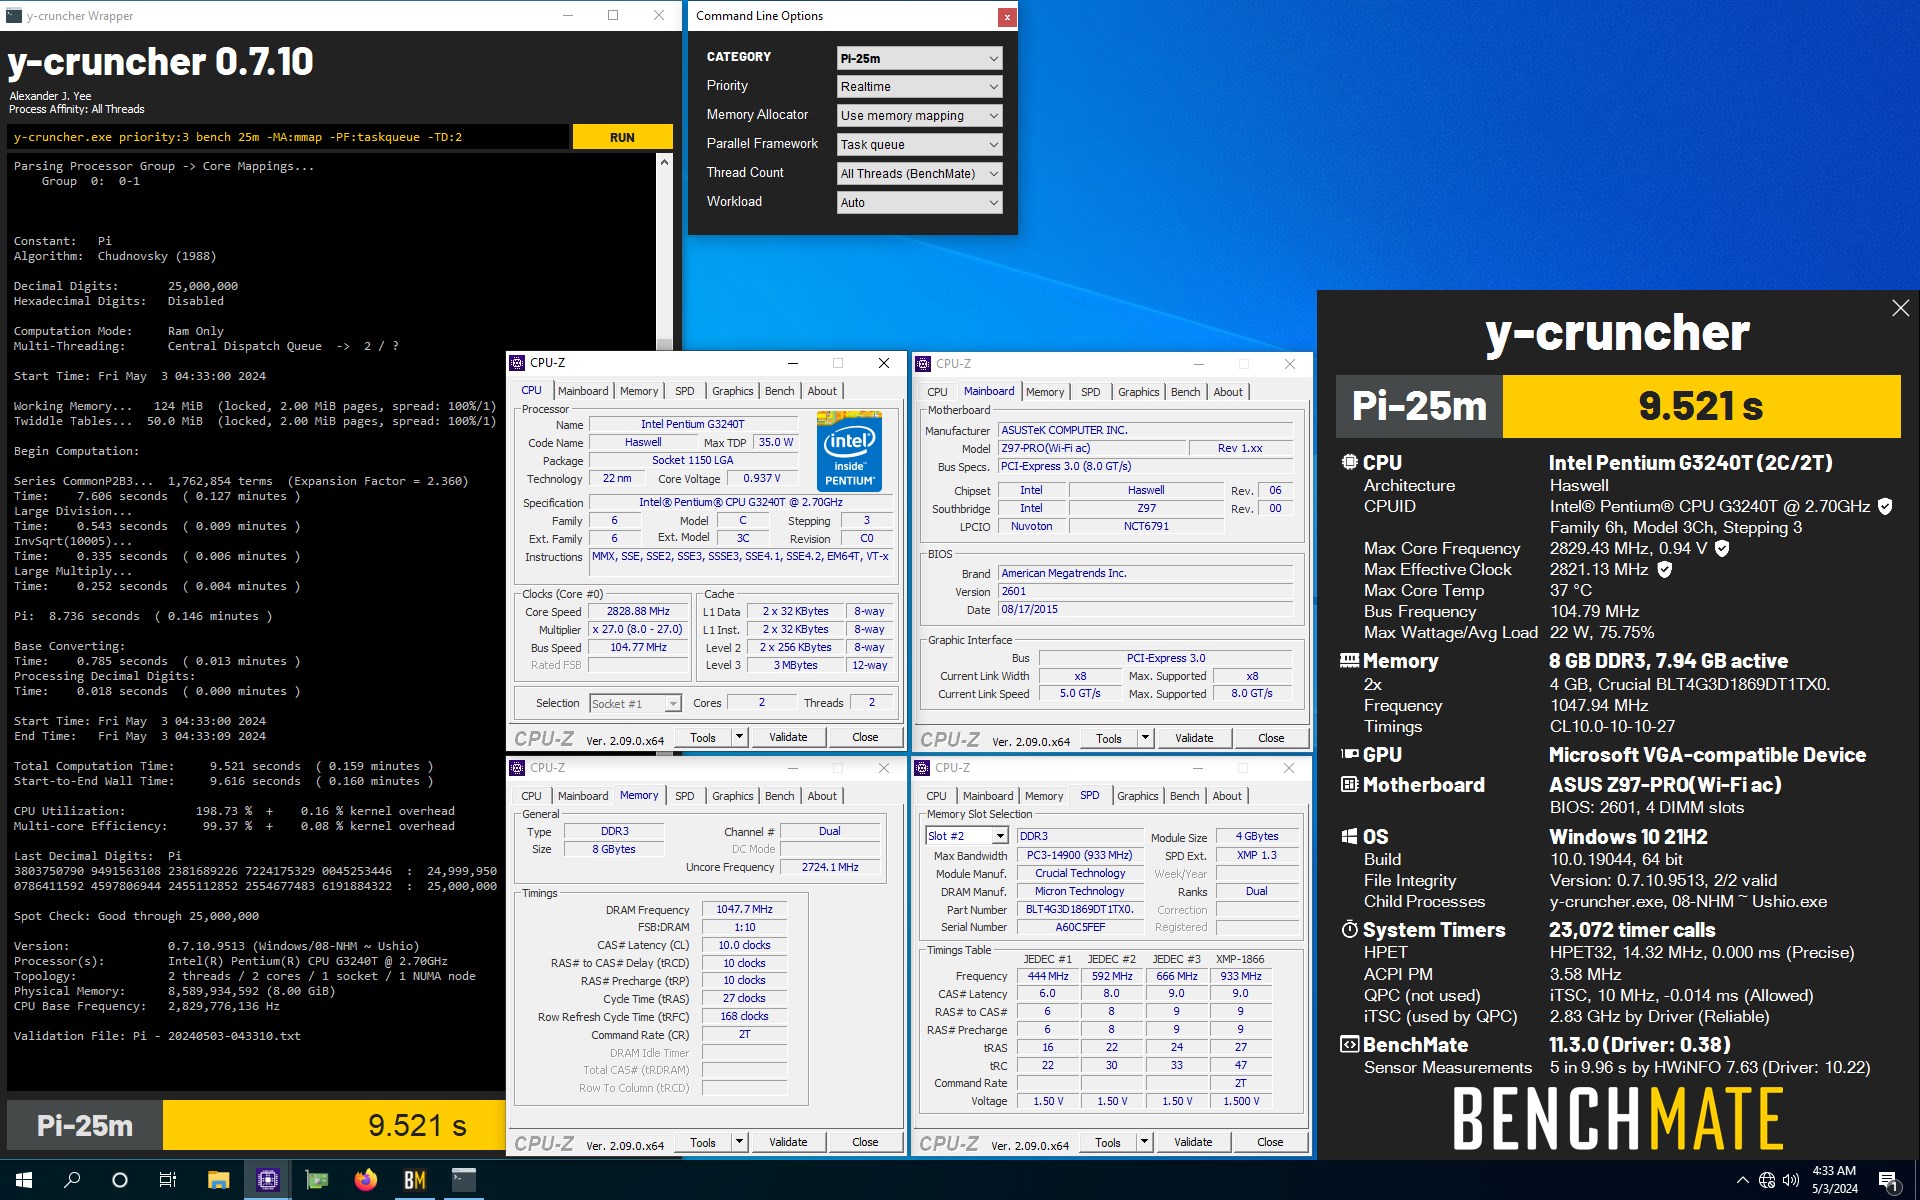This screenshot has width=1920, height=1200.
Task: Switch to Bench tab in top-left CPU-Z
Action: click(x=780, y=391)
